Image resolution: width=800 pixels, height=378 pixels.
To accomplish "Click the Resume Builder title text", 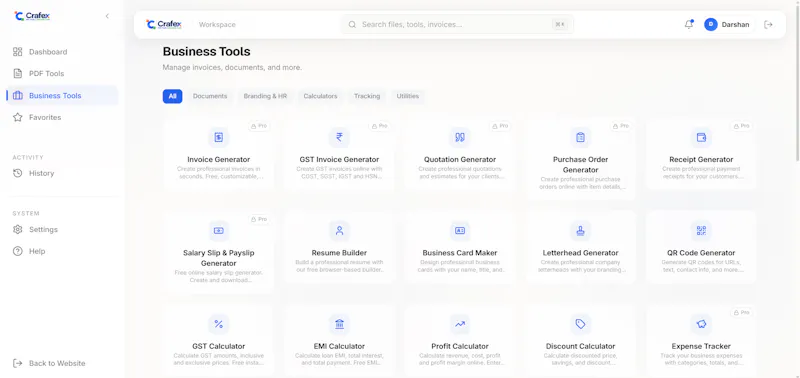I will click(339, 253).
